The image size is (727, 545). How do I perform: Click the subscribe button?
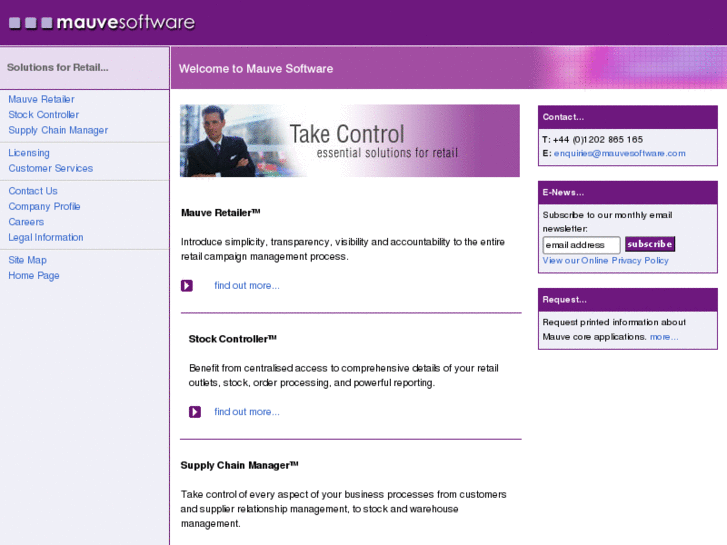650,244
